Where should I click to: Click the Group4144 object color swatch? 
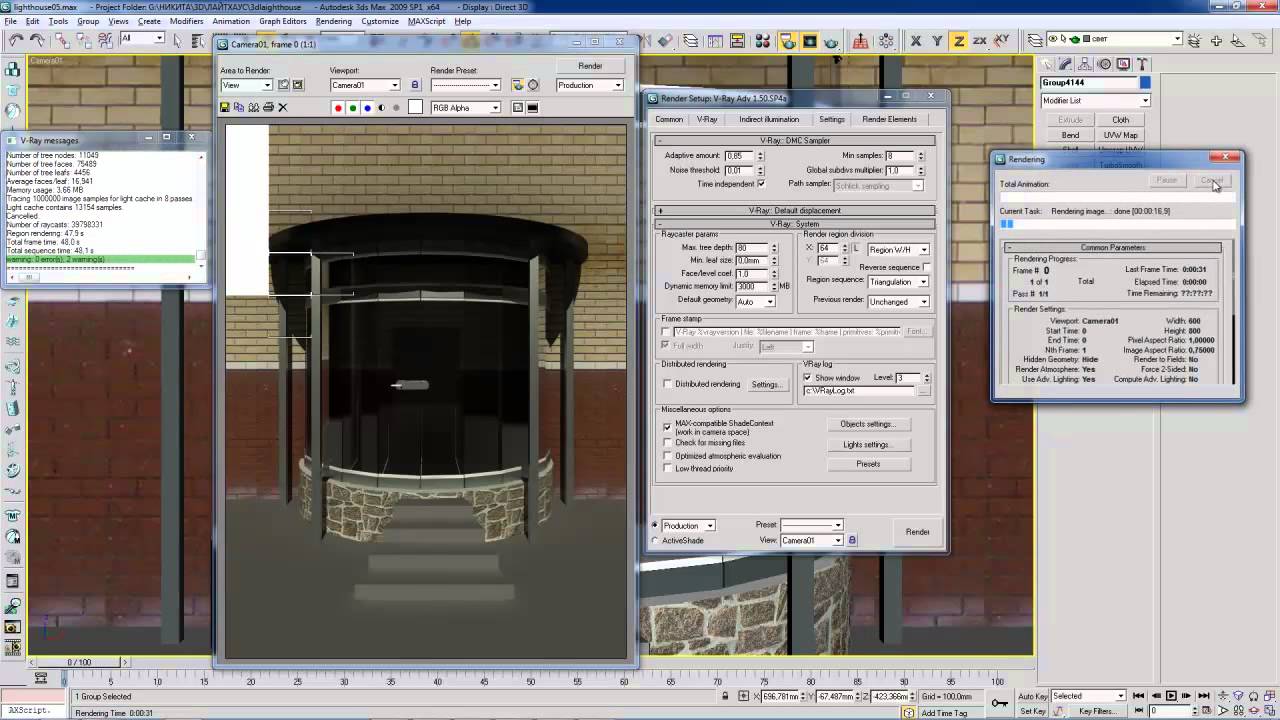[x=1146, y=83]
